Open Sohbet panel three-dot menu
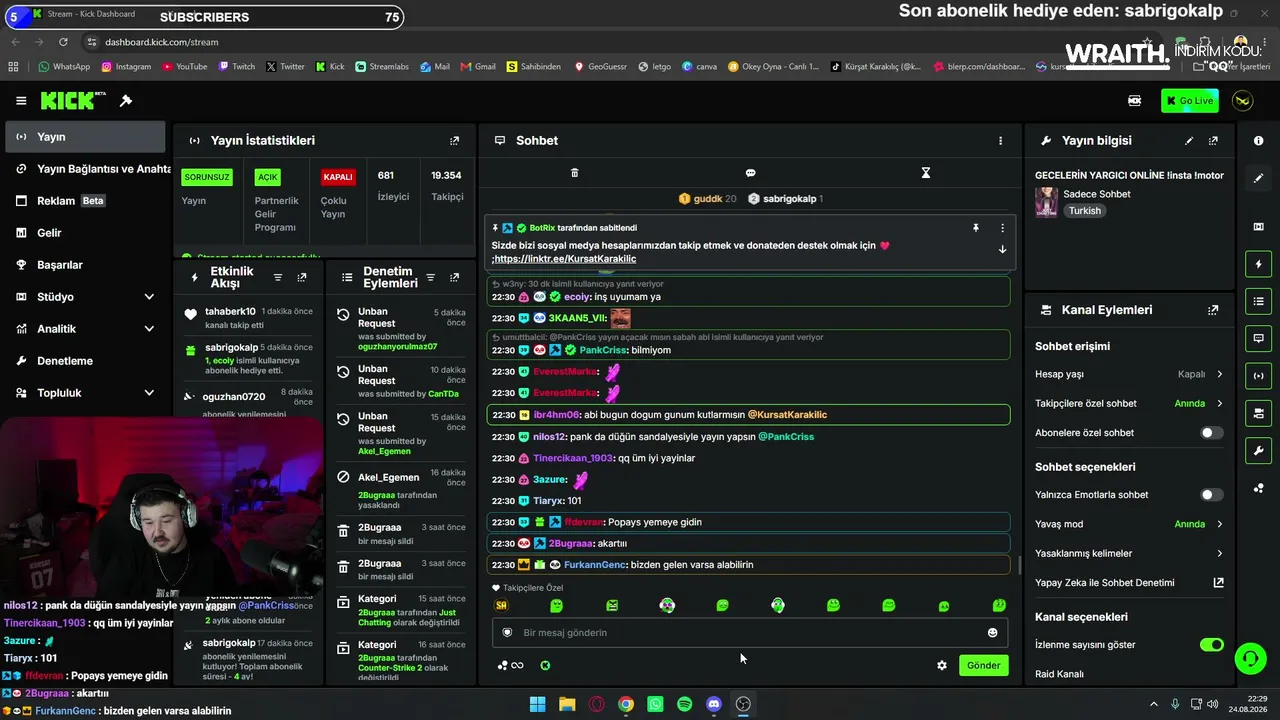The image size is (1280, 720). coord(1000,141)
